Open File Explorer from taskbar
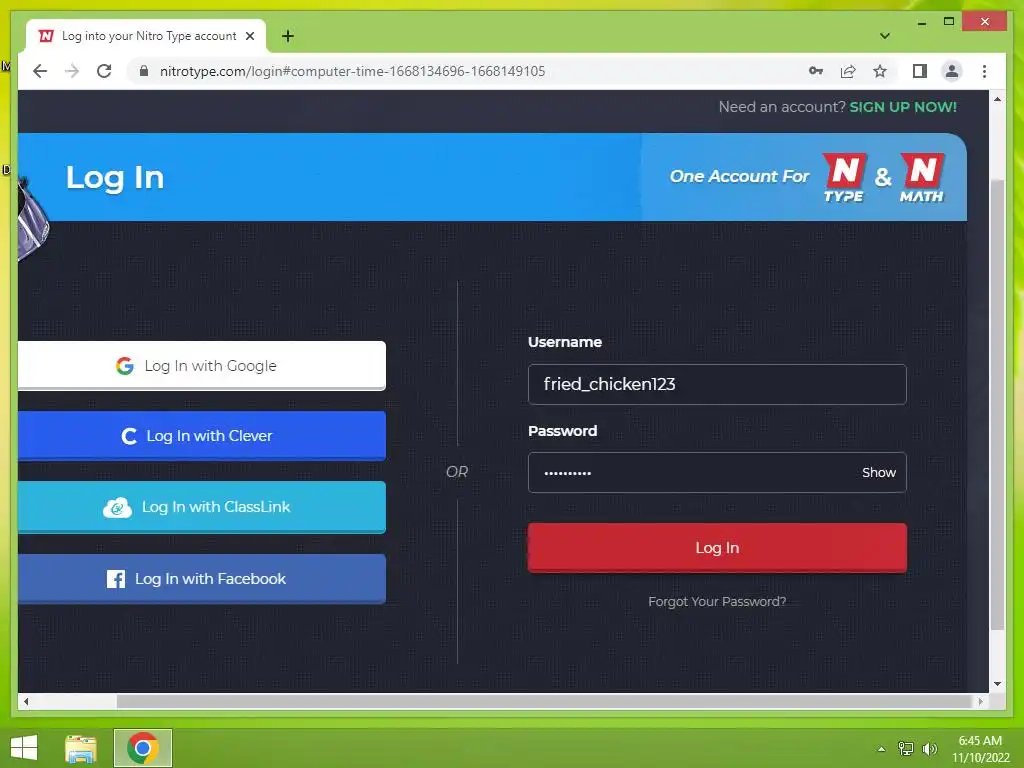The image size is (1024, 768). pyautogui.click(x=81, y=748)
